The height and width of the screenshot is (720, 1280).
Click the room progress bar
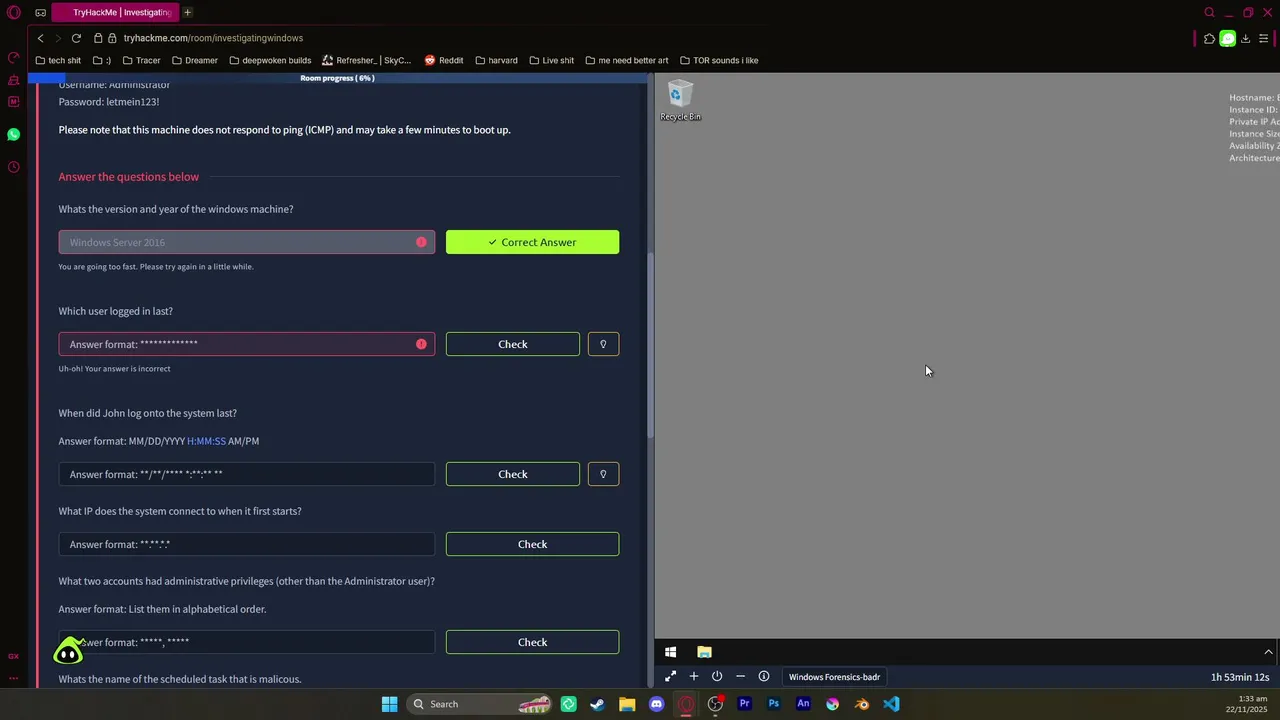(x=337, y=78)
